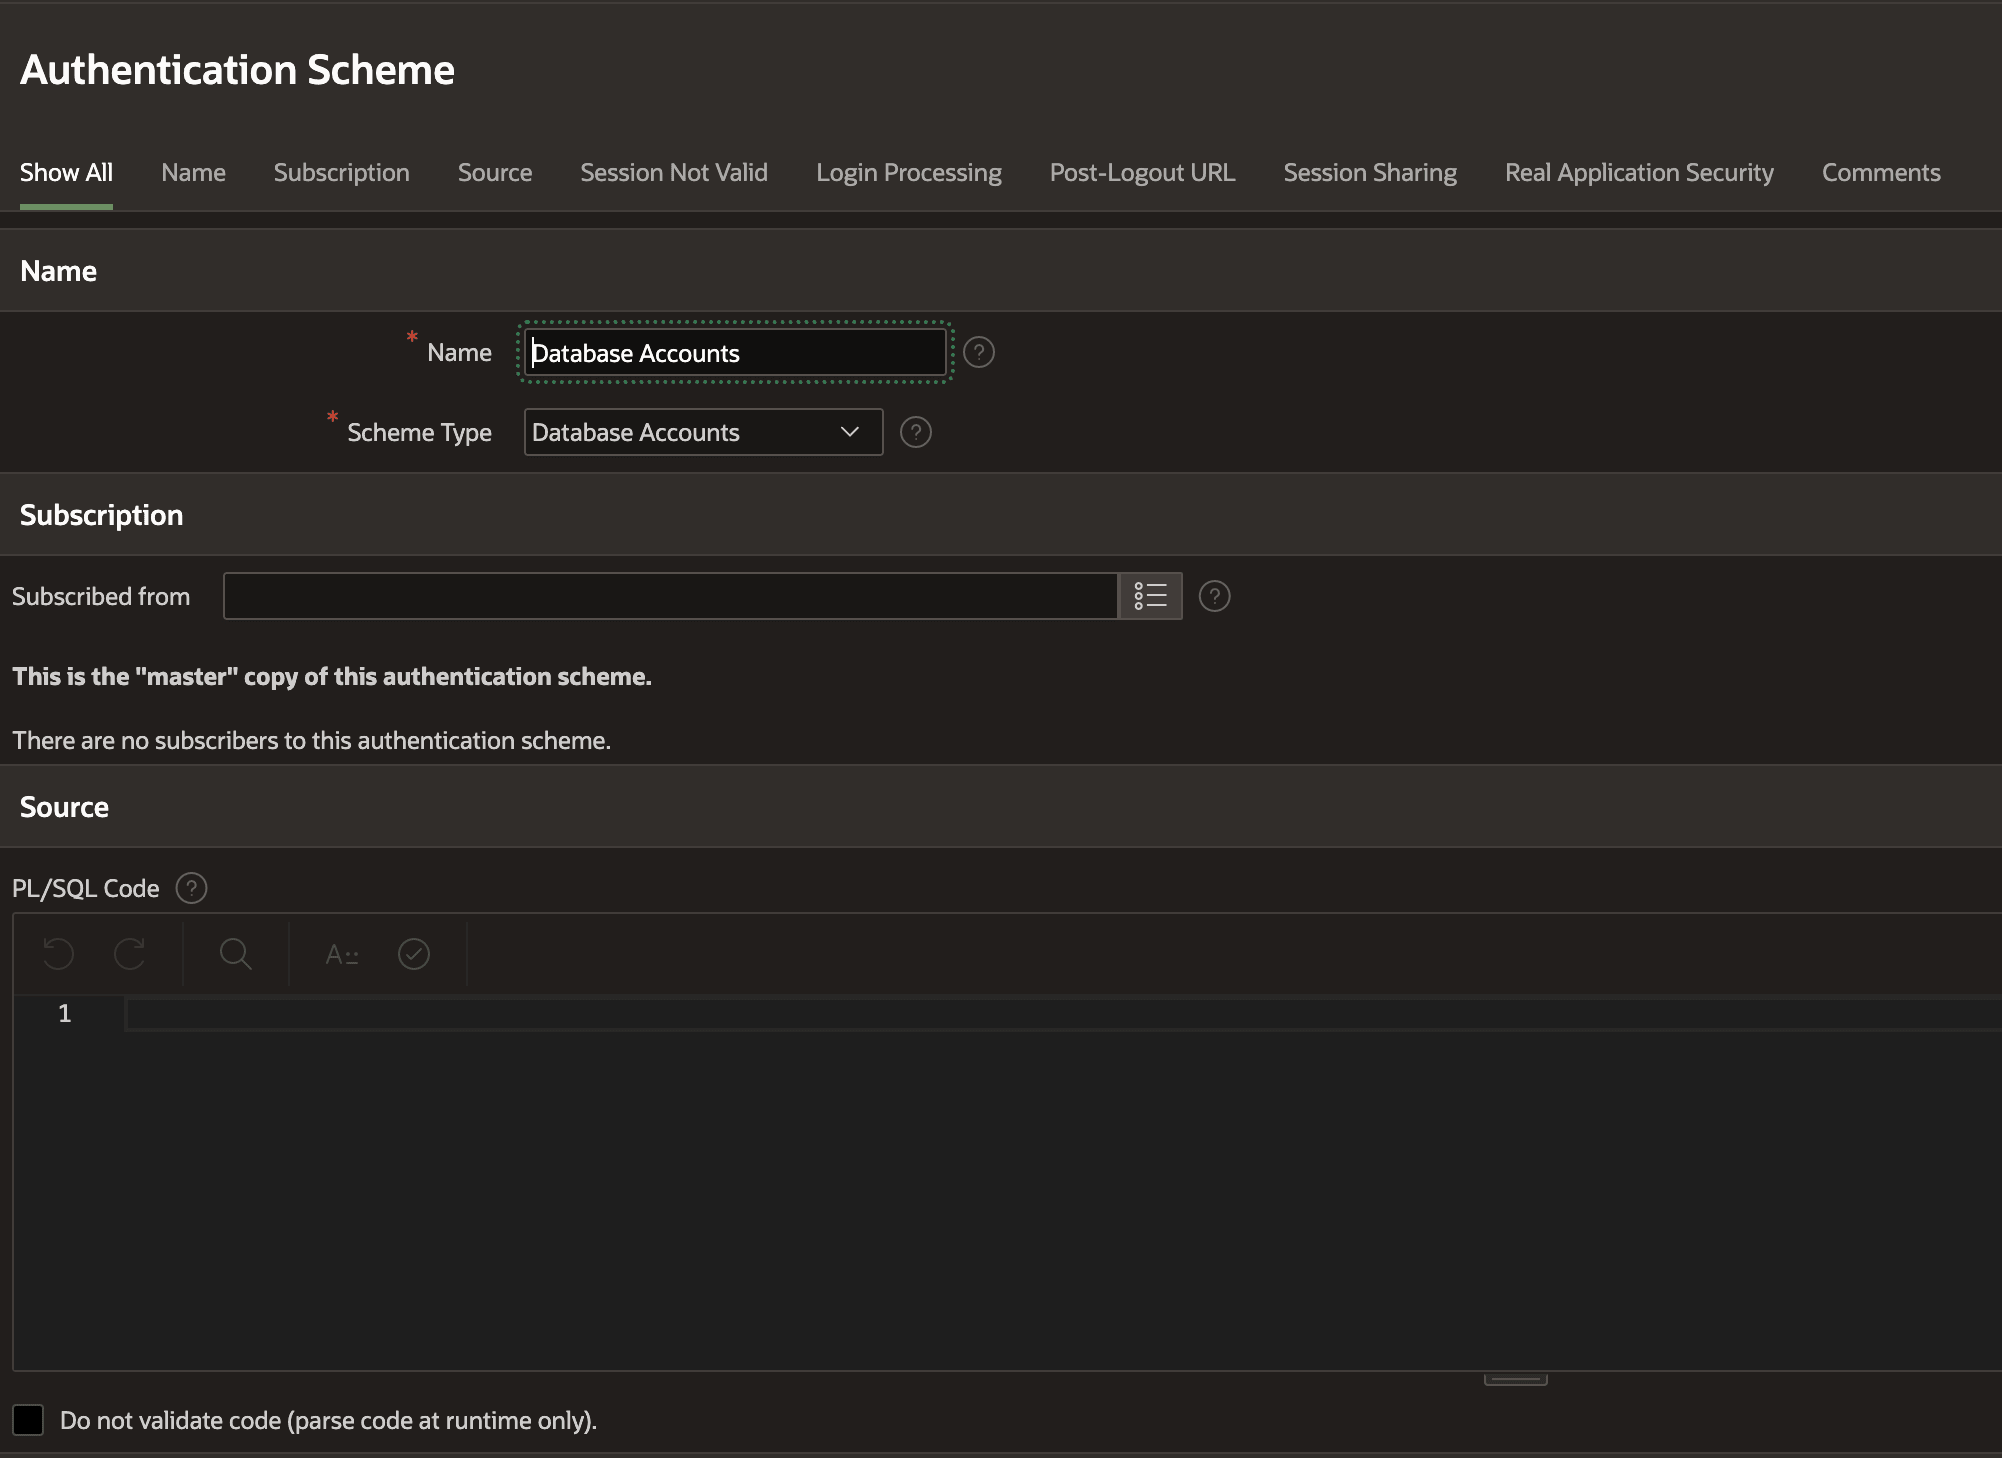
Task: Enable Do not validate code checkbox
Action: click(x=28, y=1420)
